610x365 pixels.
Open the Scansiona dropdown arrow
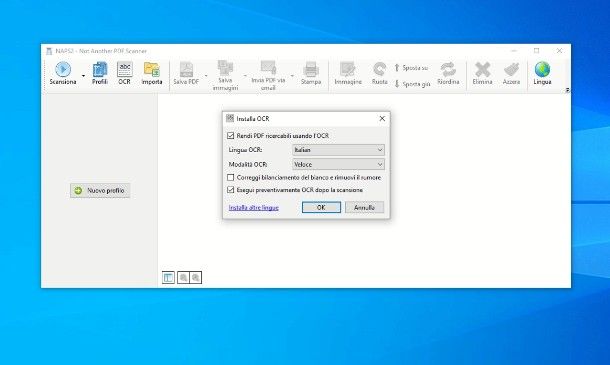tap(83, 75)
